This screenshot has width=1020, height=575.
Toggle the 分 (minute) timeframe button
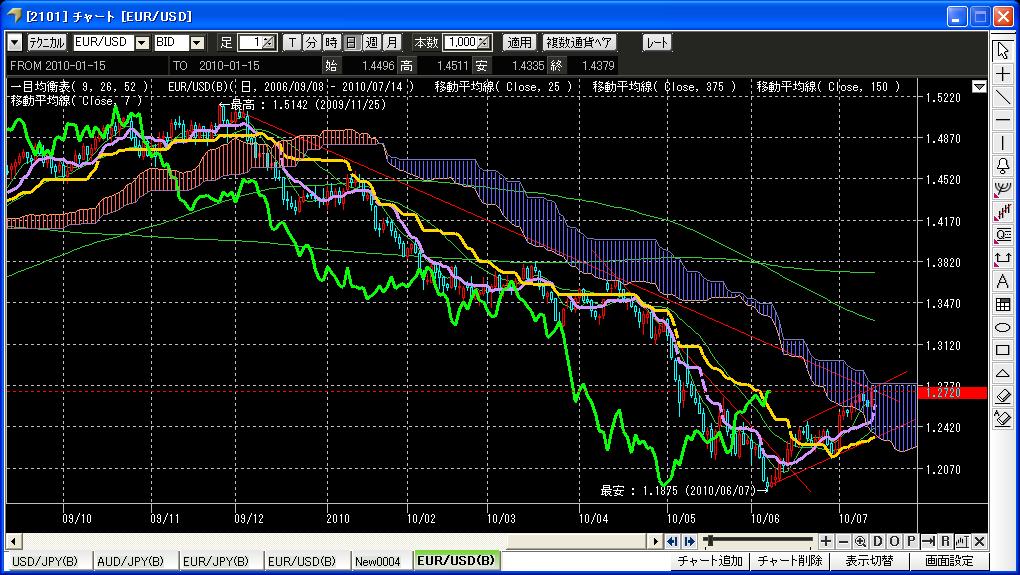pos(312,43)
